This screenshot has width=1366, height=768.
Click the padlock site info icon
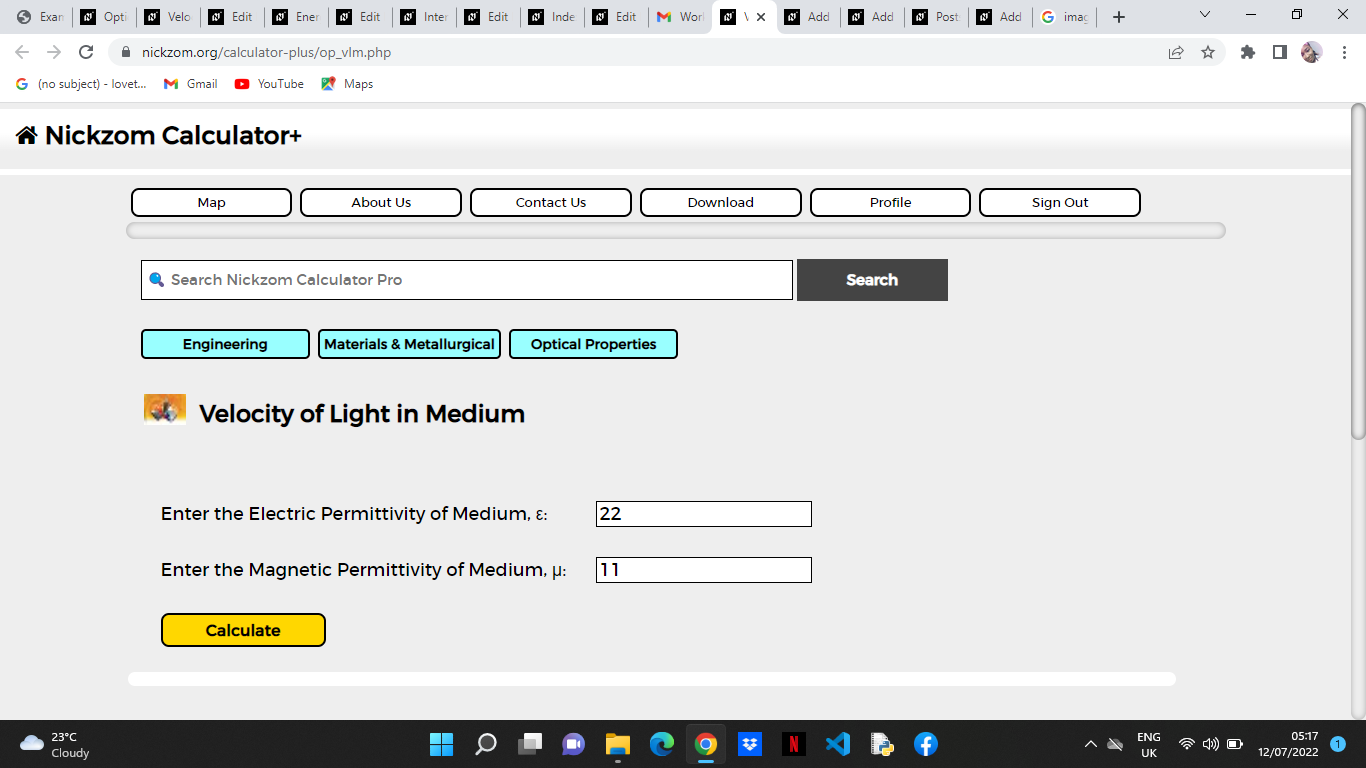[x=126, y=52]
